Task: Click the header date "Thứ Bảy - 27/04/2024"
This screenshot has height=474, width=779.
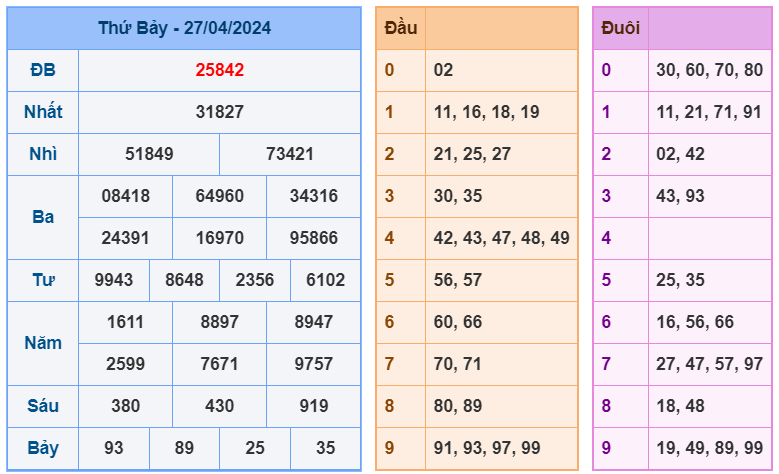Action: 184,28
